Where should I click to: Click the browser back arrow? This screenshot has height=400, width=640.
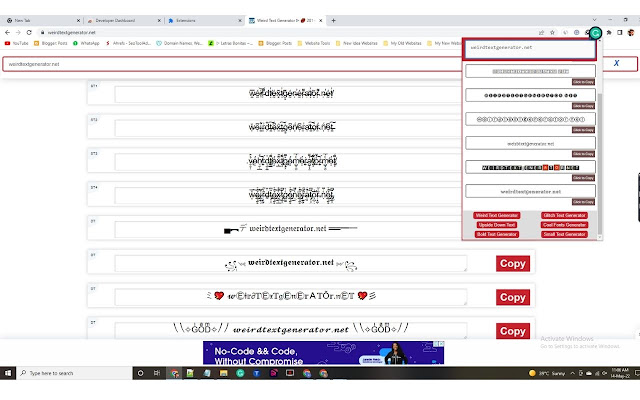[x=7, y=32]
